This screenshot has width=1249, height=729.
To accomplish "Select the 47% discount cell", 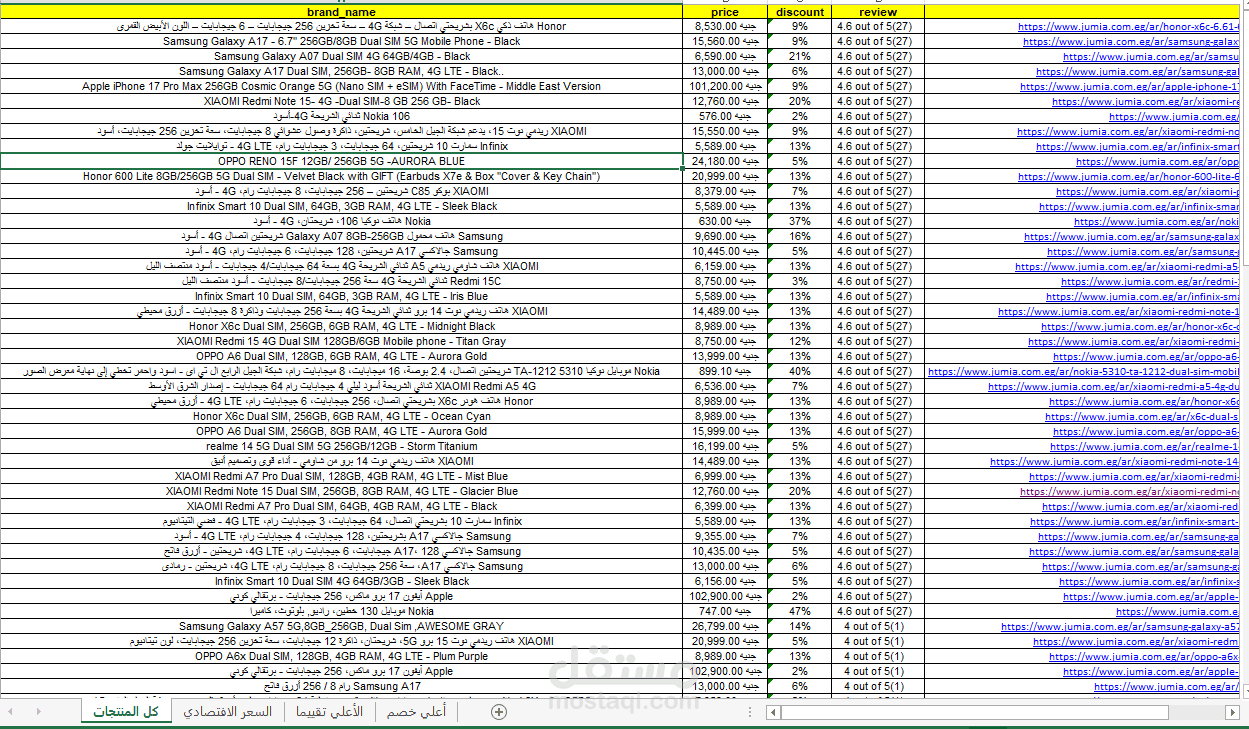I will pos(800,612).
